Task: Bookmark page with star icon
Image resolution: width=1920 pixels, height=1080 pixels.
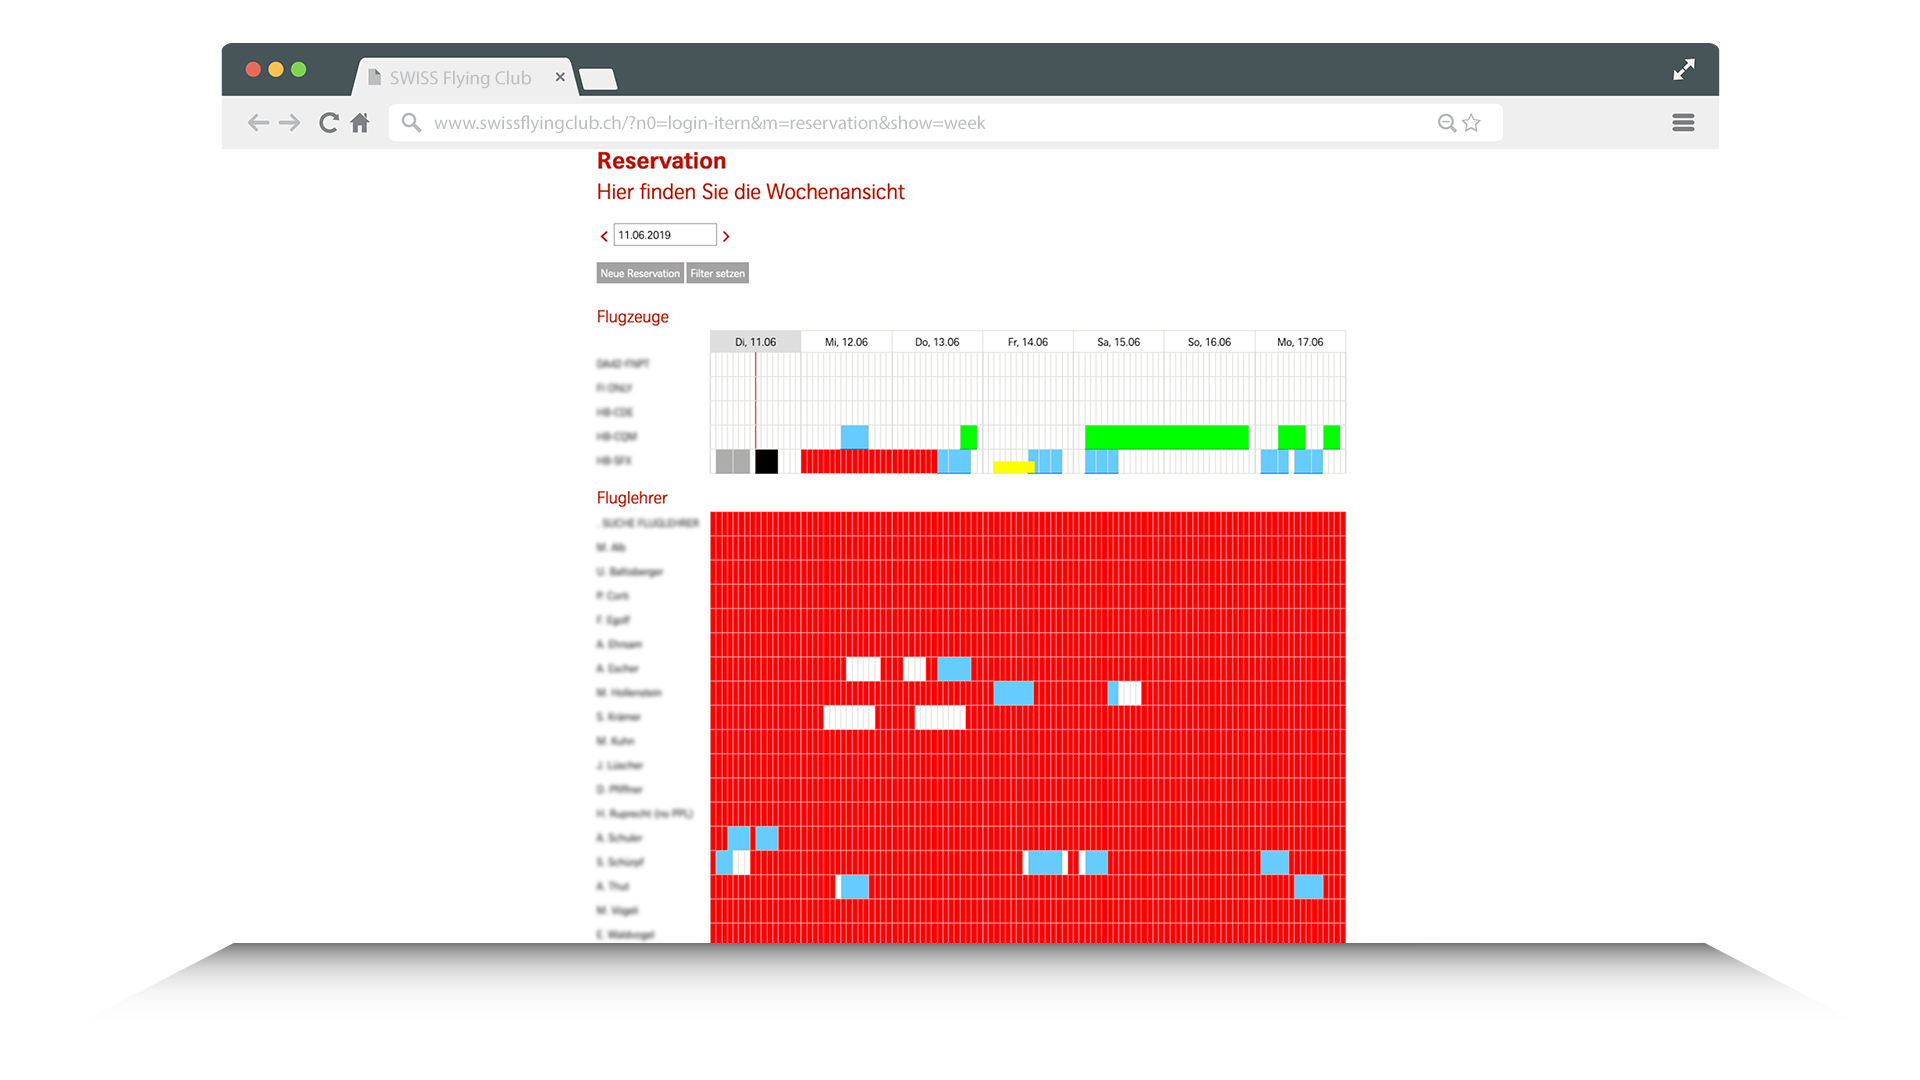Action: coord(1471,123)
